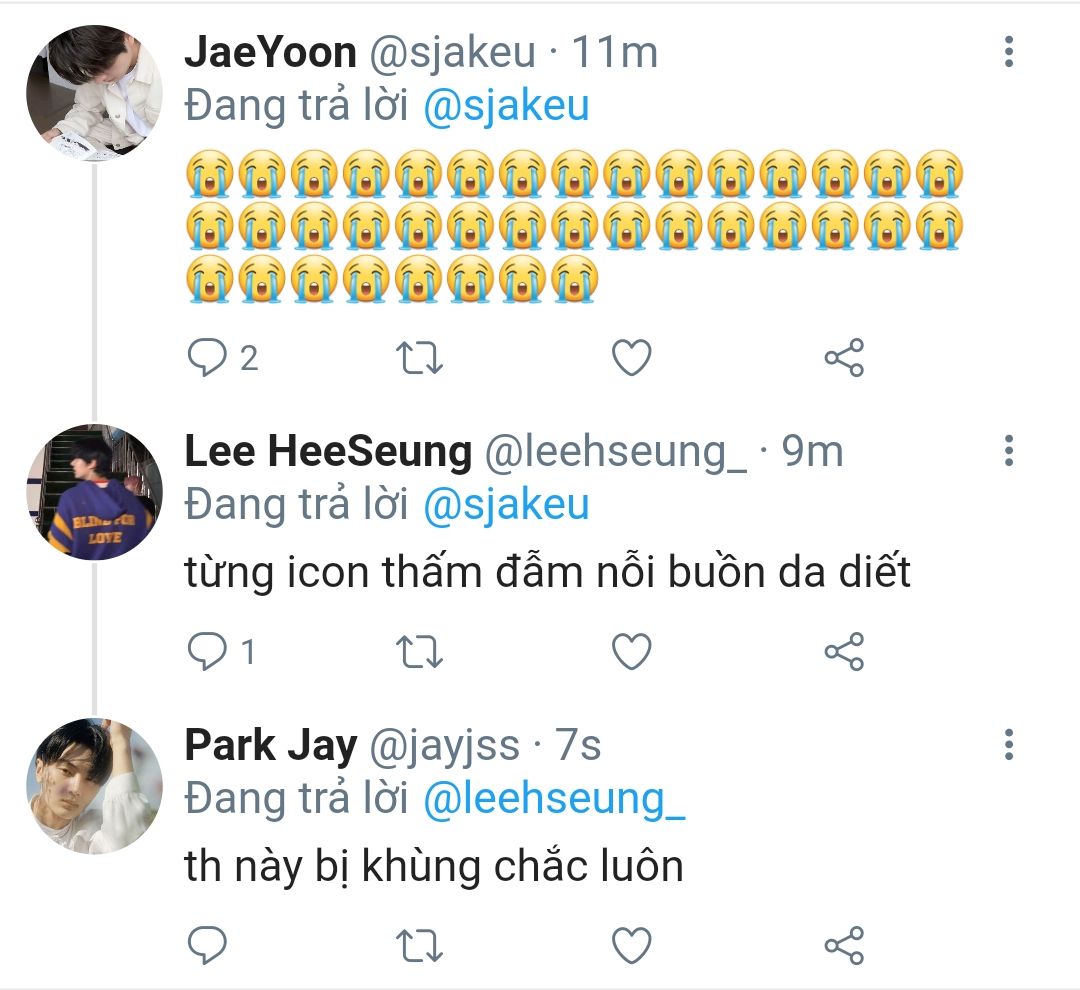This screenshot has height=990, width=1080.
Task: Like Park Jay's tweet
Action: click(x=631, y=945)
